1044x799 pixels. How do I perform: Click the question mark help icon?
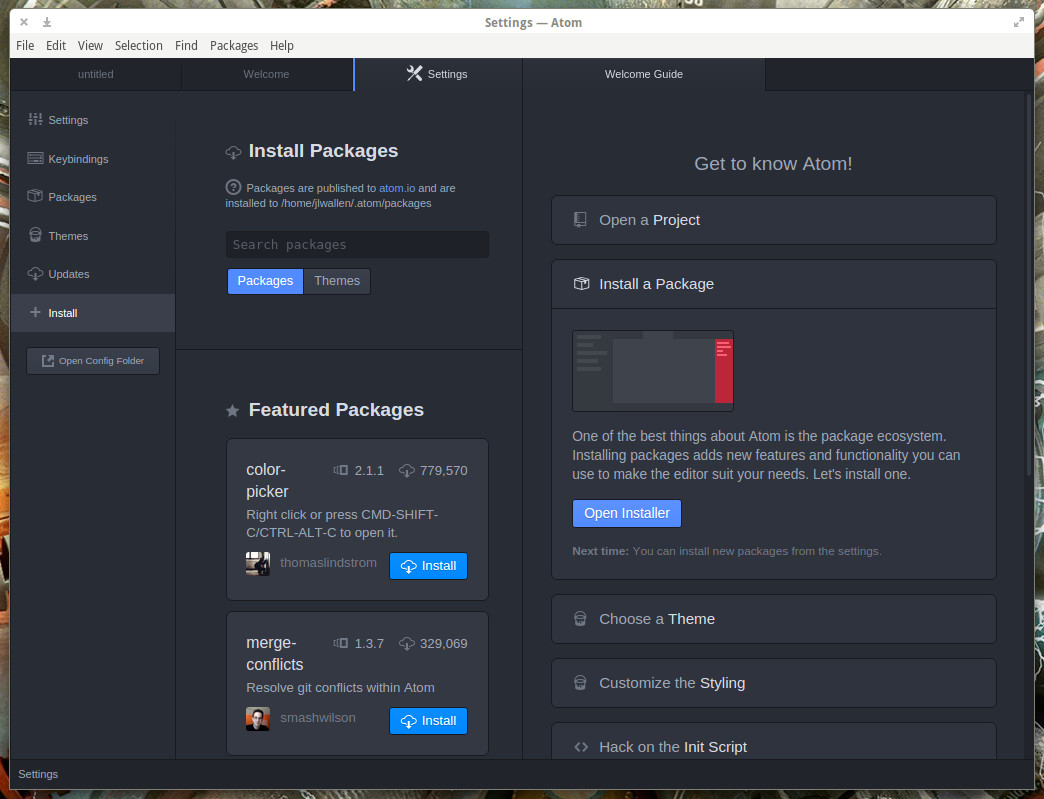click(233, 187)
